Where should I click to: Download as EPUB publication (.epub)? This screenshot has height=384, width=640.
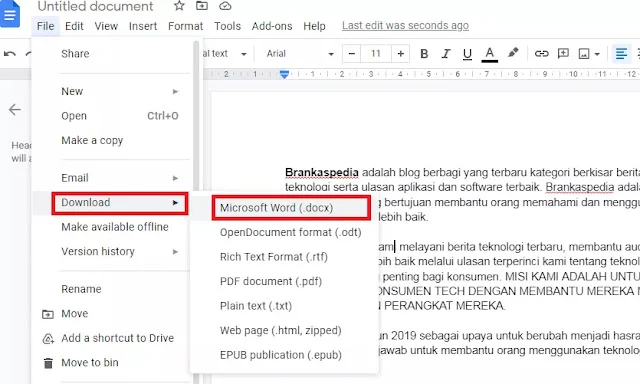[284, 355]
